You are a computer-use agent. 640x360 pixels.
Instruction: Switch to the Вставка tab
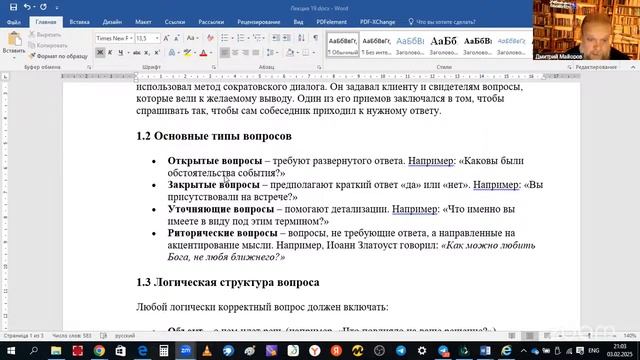click(x=79, y=22)
